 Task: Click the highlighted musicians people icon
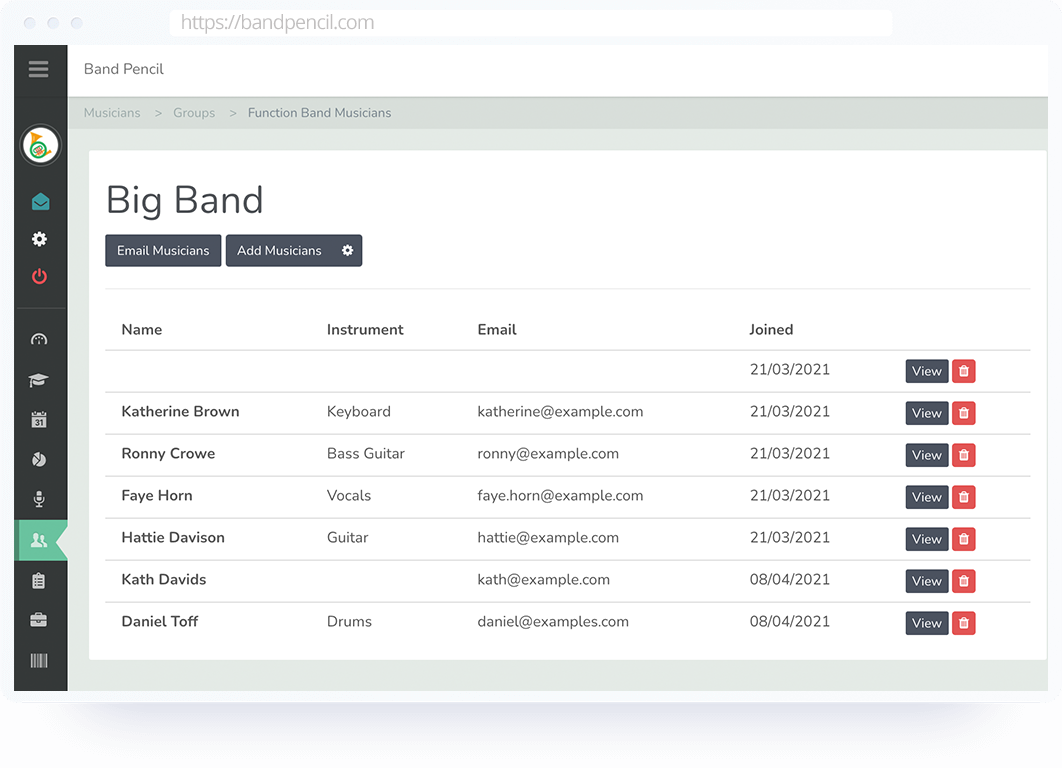[40, 539]
